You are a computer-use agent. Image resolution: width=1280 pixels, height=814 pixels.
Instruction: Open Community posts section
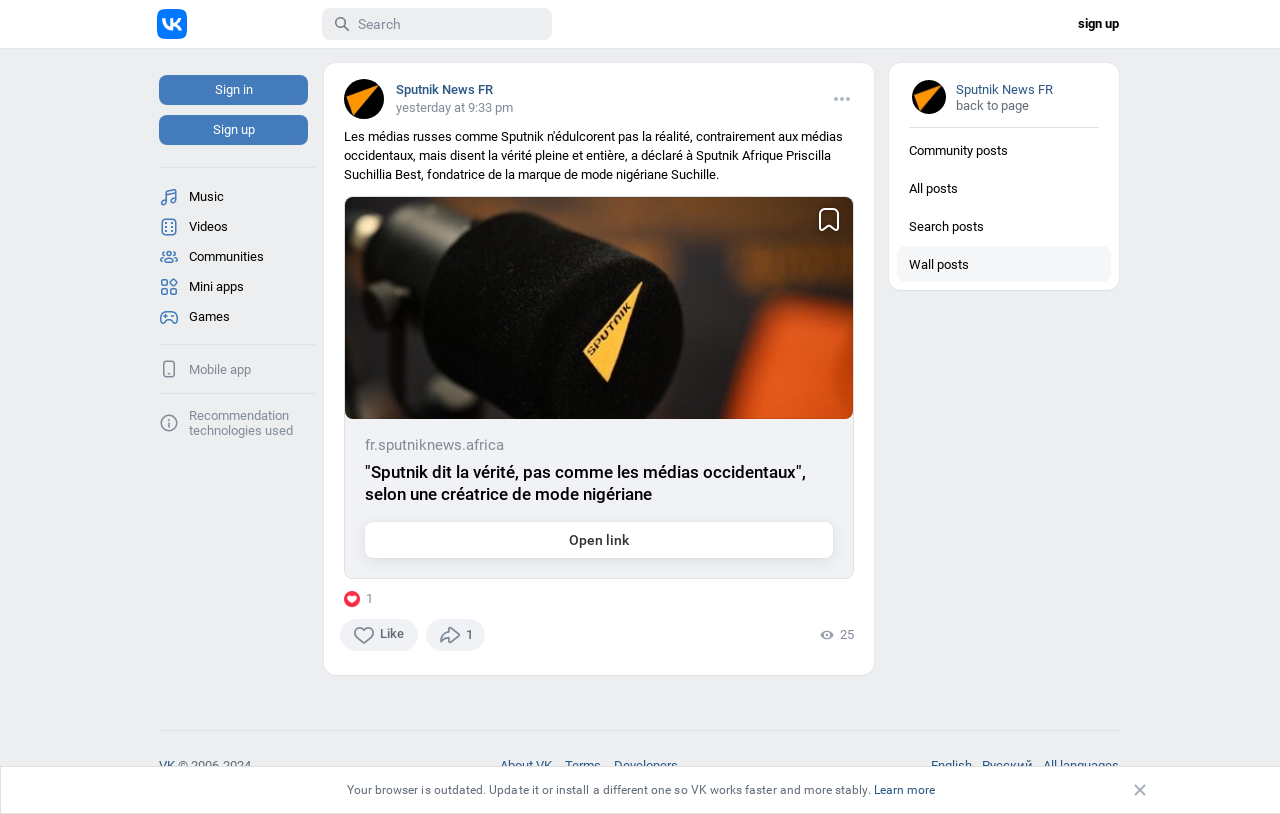pos(1004,151)
